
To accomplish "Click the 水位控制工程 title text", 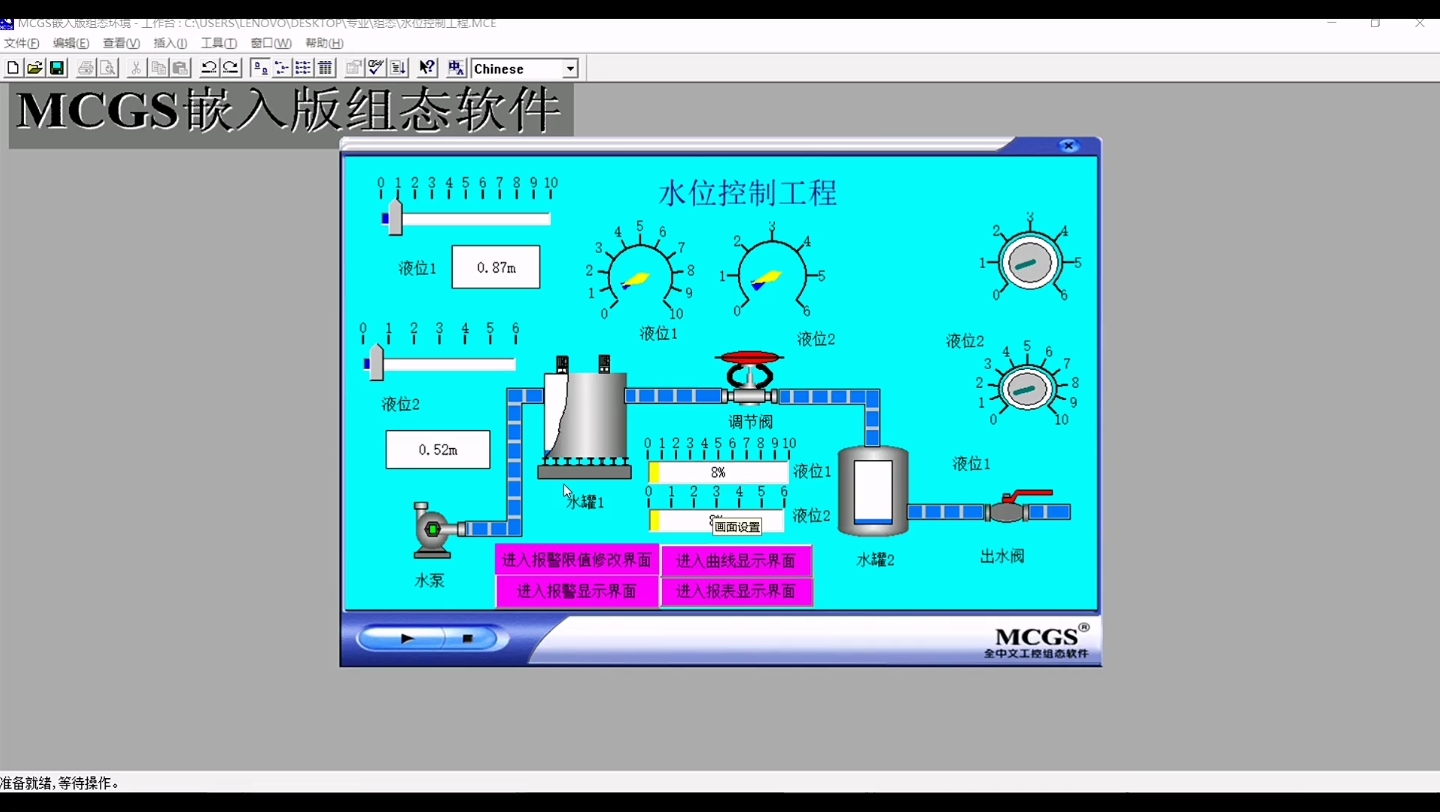I will point(748,192).
